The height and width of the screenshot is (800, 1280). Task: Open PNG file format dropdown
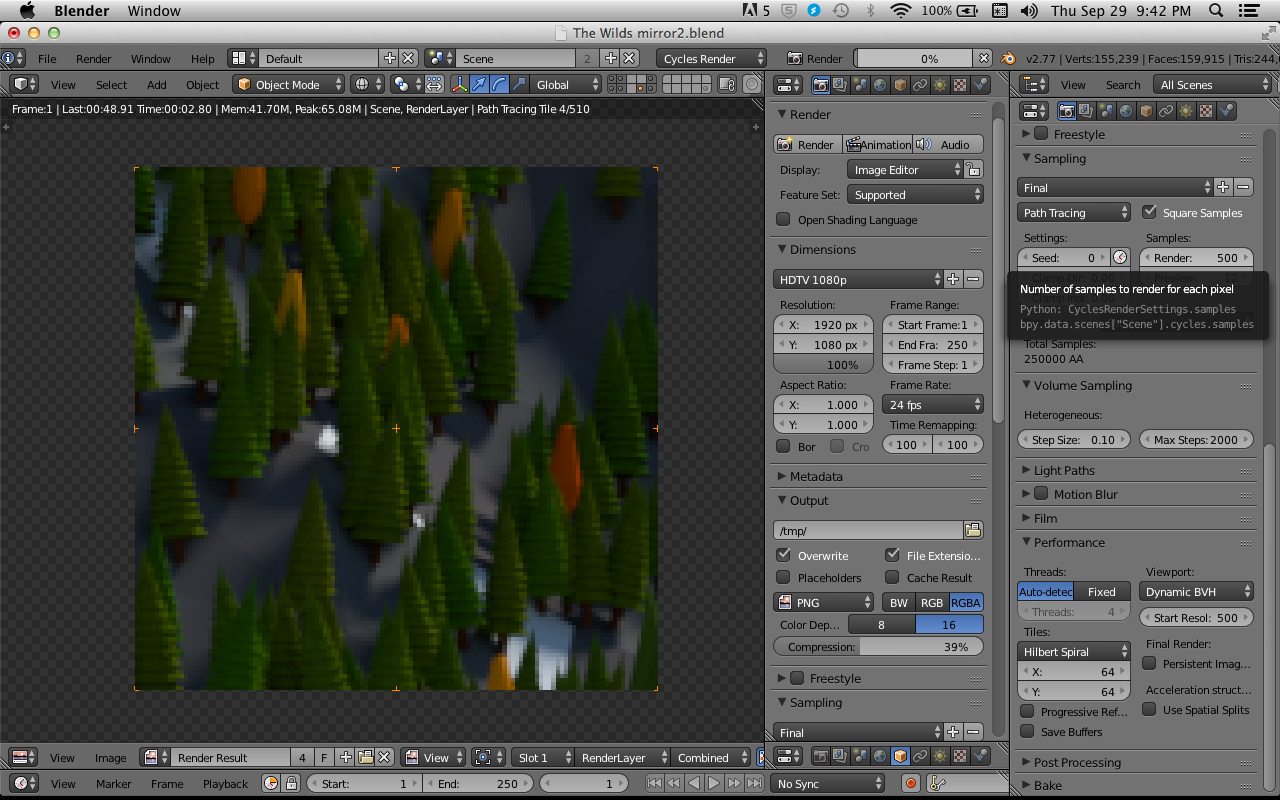click(824, 602)
